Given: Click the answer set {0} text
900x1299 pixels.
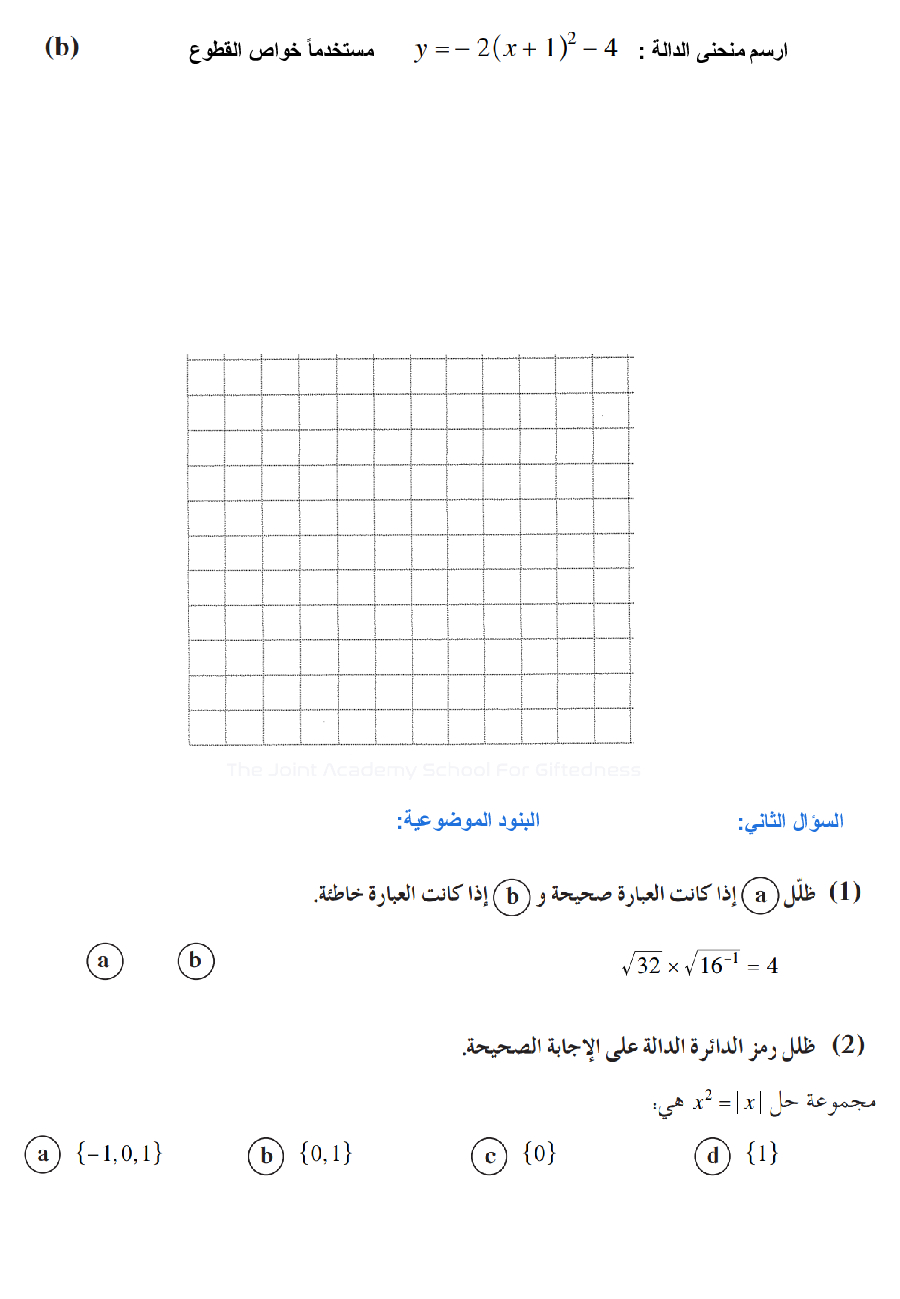Looking at the screenshot, I should click(539, 1154).
